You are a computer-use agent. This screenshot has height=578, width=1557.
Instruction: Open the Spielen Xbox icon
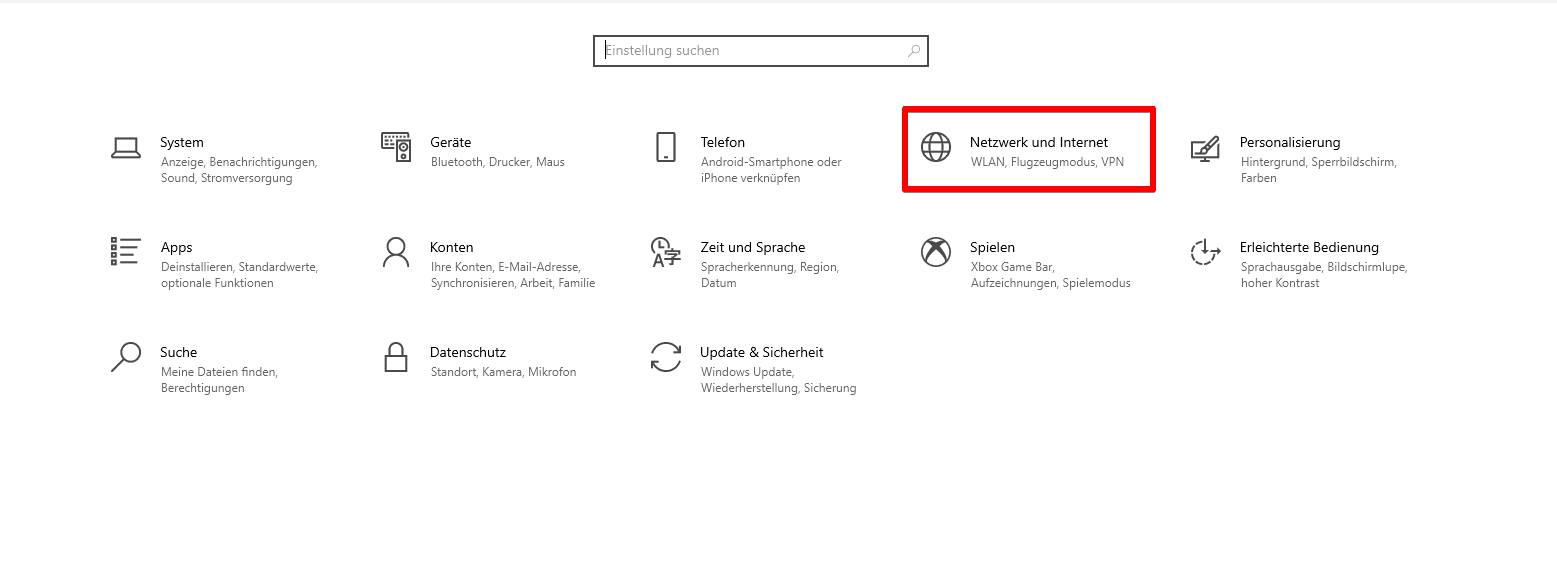pyautogui.click(x=936, y=252)
